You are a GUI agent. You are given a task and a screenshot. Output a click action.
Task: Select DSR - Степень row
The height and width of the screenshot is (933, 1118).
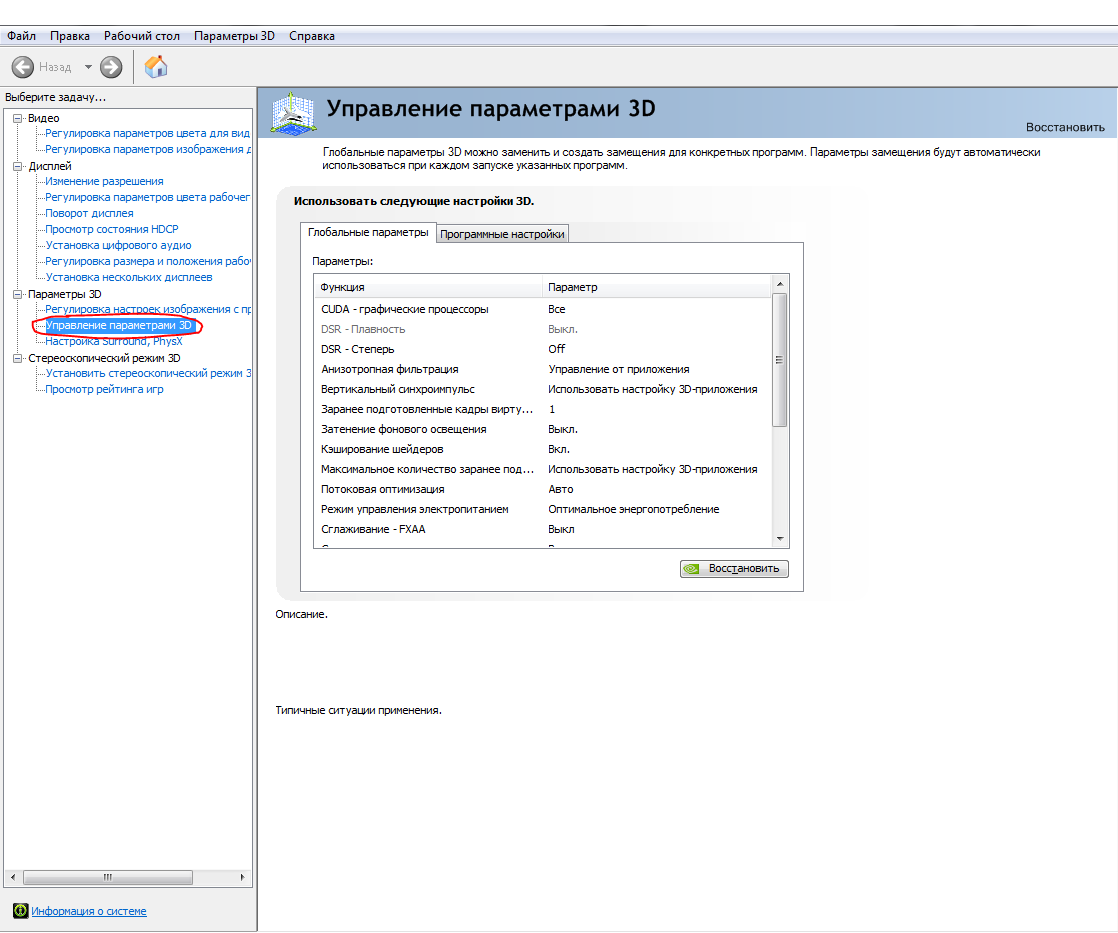click(543, 349)
